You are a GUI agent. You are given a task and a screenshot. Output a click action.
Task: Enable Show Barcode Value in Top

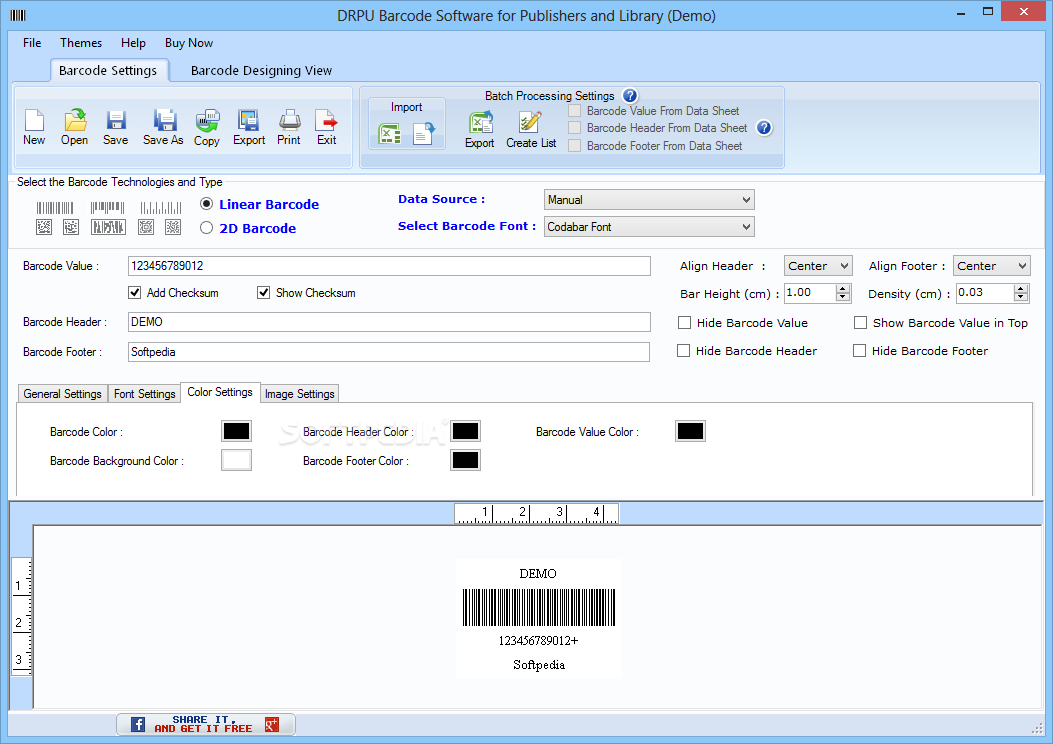[860, 323]
